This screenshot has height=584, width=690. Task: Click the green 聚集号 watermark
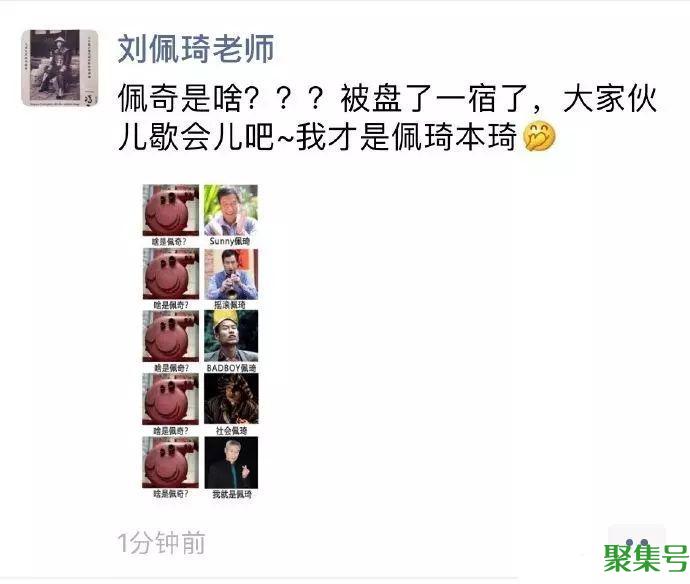646,558
